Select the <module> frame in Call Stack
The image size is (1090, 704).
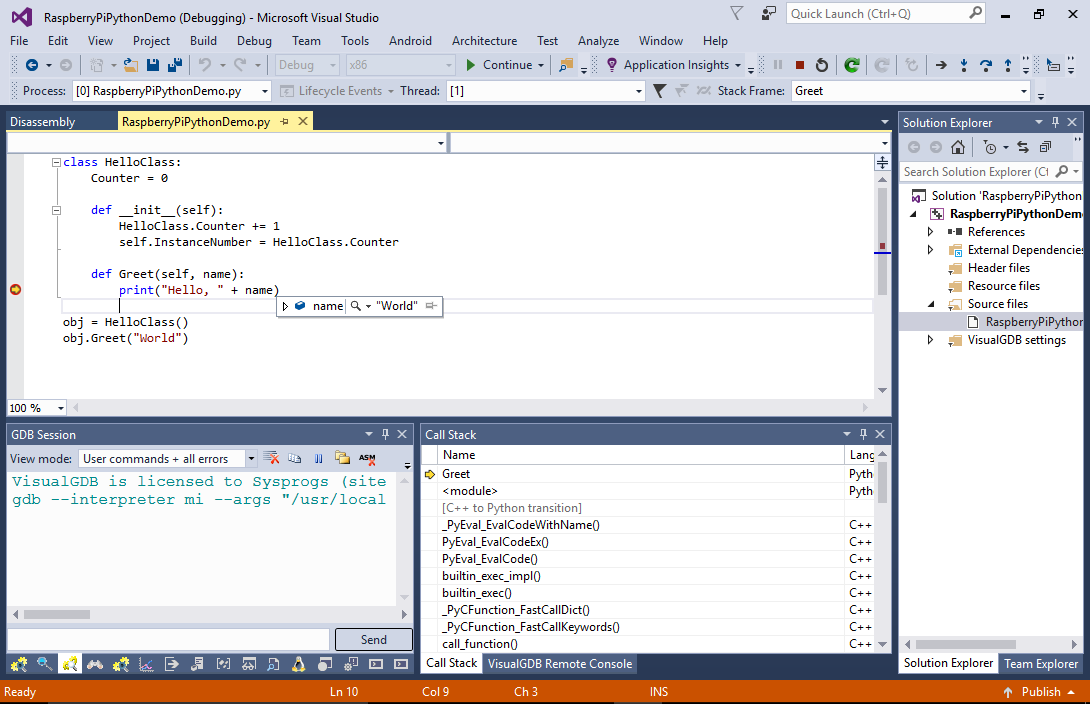click(x=470, y=491)
